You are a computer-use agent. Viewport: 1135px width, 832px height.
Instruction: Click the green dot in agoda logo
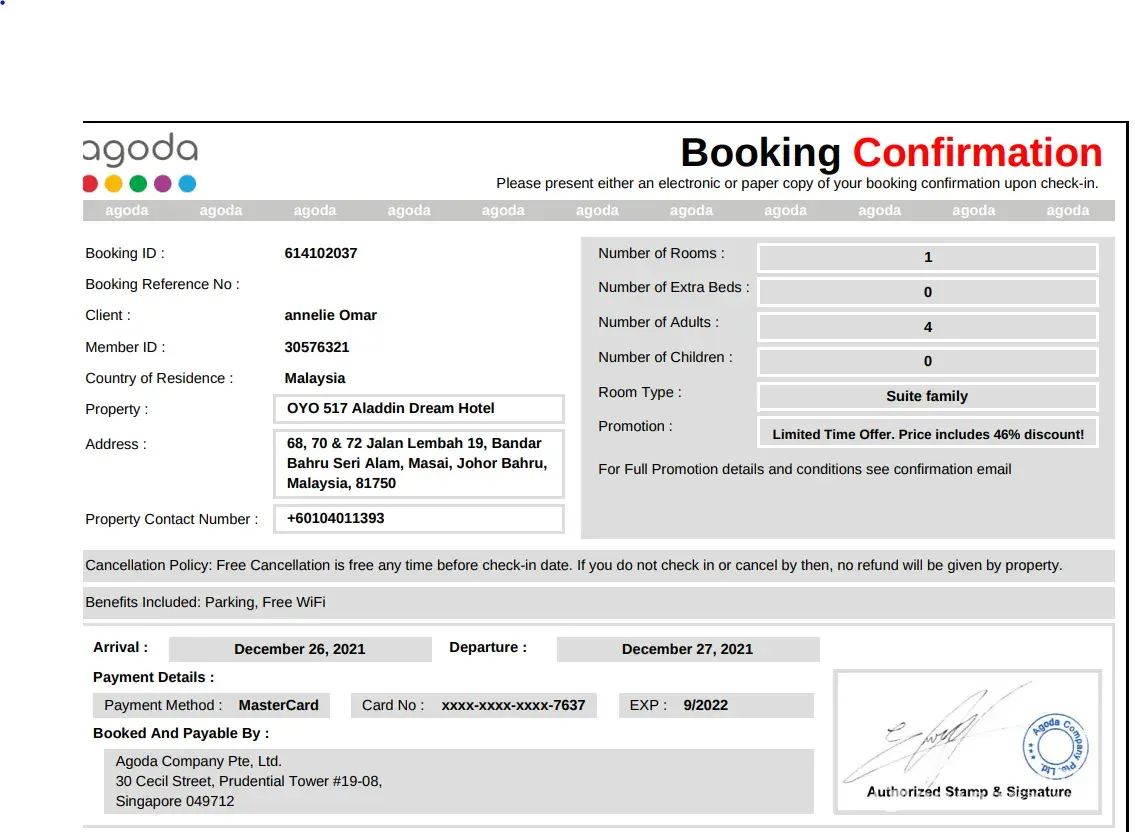click(x=138, y=184)
